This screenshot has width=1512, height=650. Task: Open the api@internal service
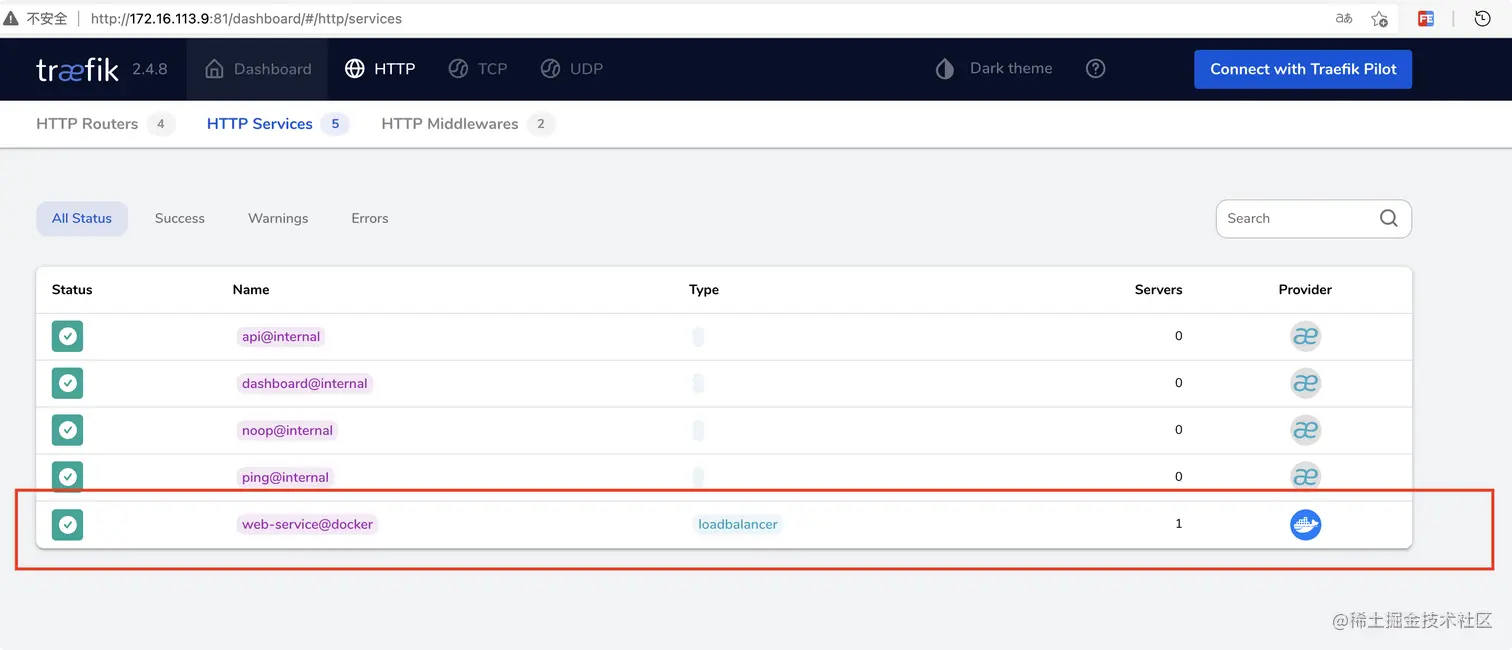[x=281, y=337]
